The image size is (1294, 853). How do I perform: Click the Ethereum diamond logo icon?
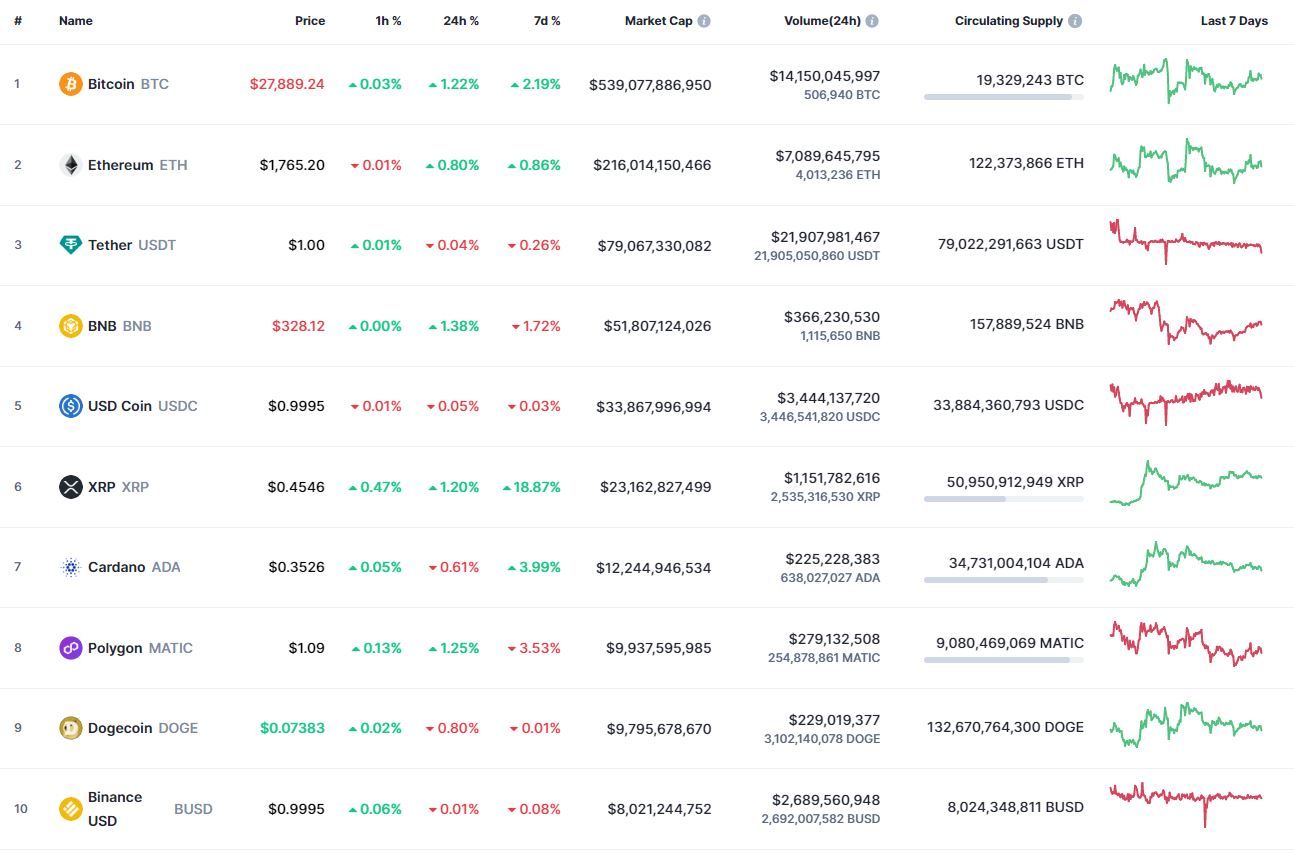point(70,165)
